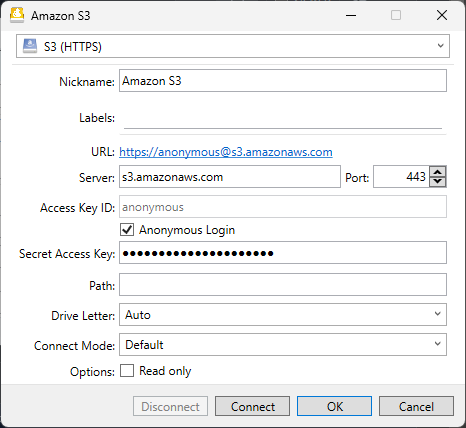This screenshot has width=466, height=428.
Task: Click the S3 (HTTPS) protocol drive icon
Action: click(30, 46)
